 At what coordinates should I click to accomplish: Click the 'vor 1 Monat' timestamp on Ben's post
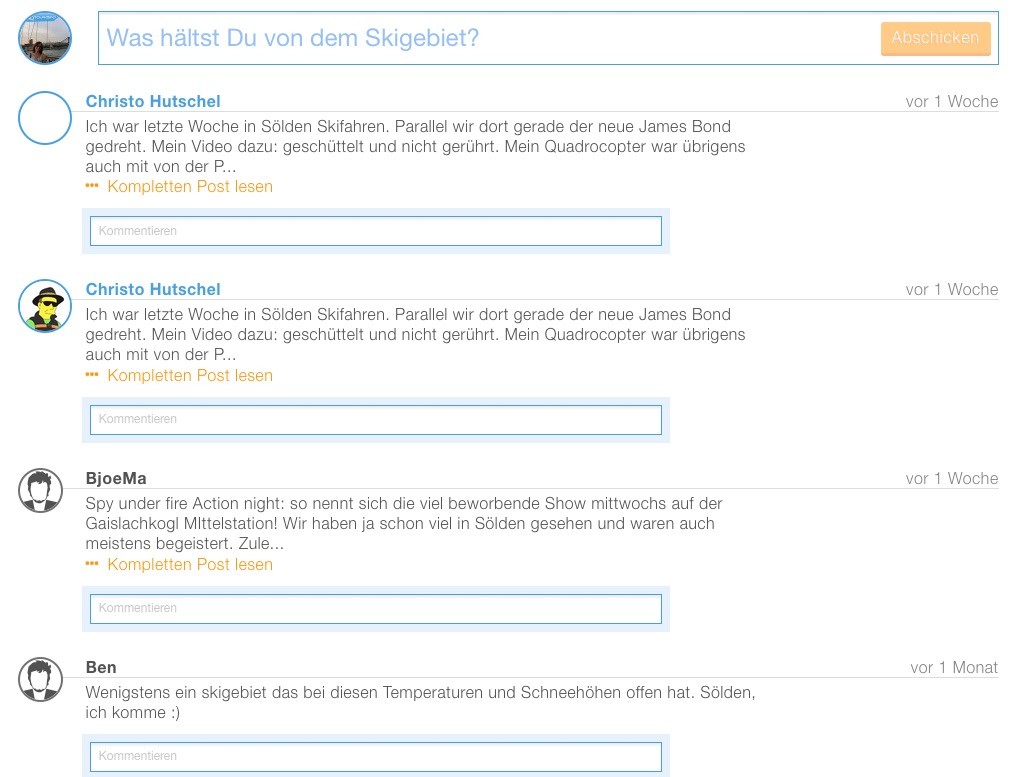coord(954,667)
